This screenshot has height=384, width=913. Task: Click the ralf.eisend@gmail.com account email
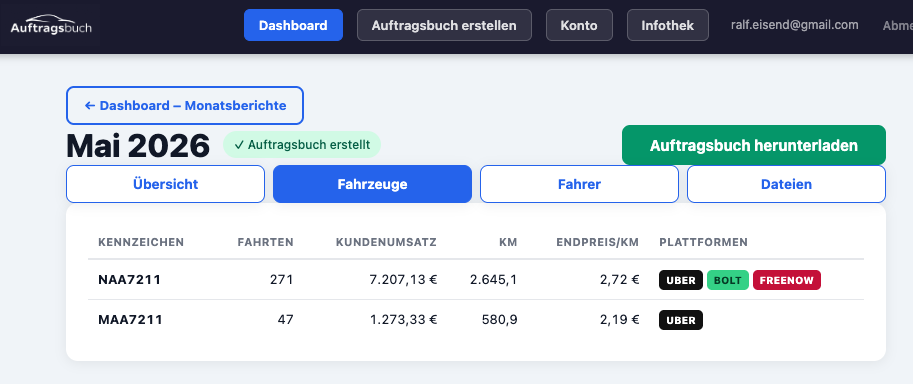(x=795, y=24)
